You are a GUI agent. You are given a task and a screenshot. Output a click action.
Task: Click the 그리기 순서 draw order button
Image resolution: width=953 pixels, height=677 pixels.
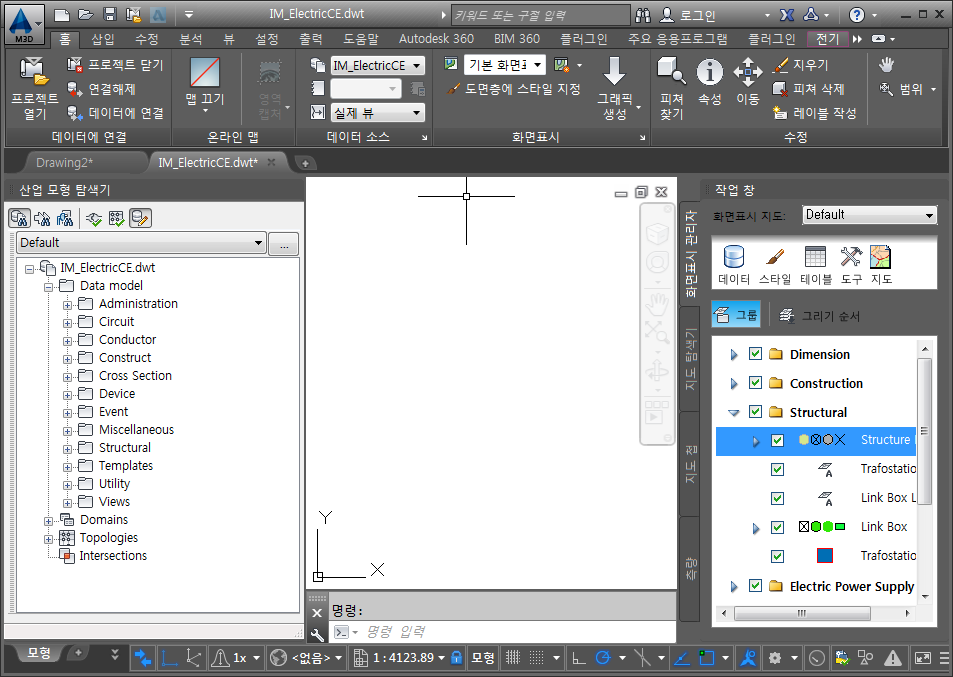coord(819,315)
